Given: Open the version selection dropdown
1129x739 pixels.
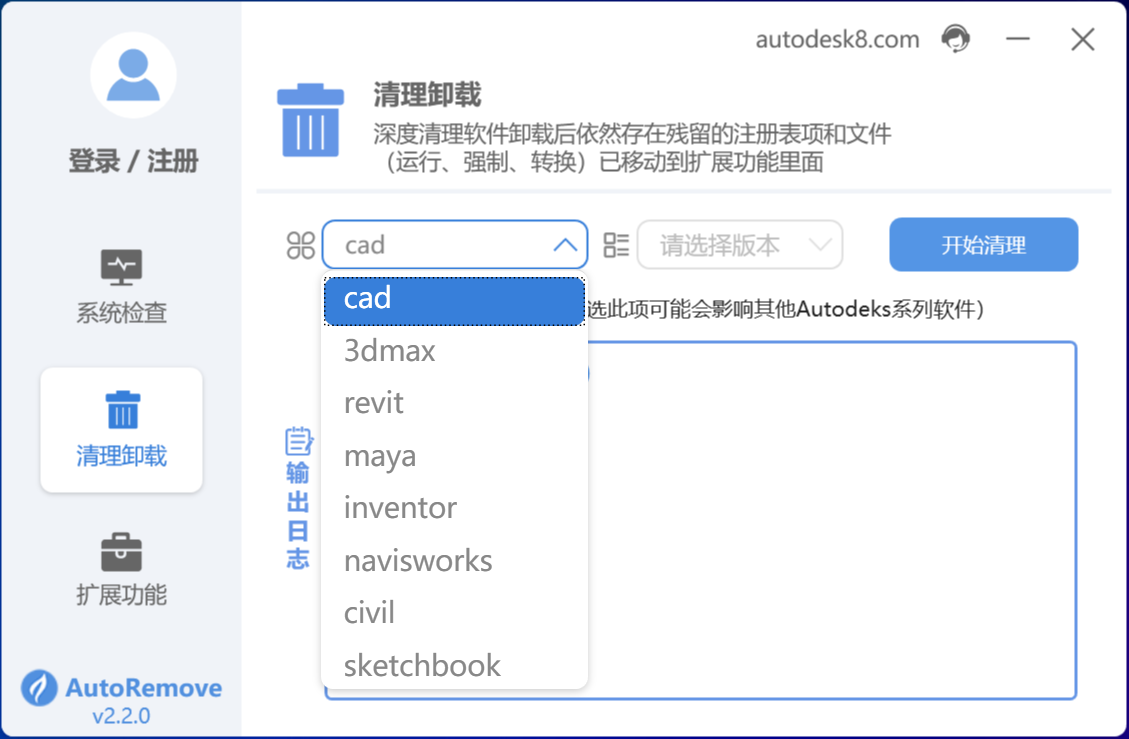Looking at the screenshot, I should pos(739,245).
